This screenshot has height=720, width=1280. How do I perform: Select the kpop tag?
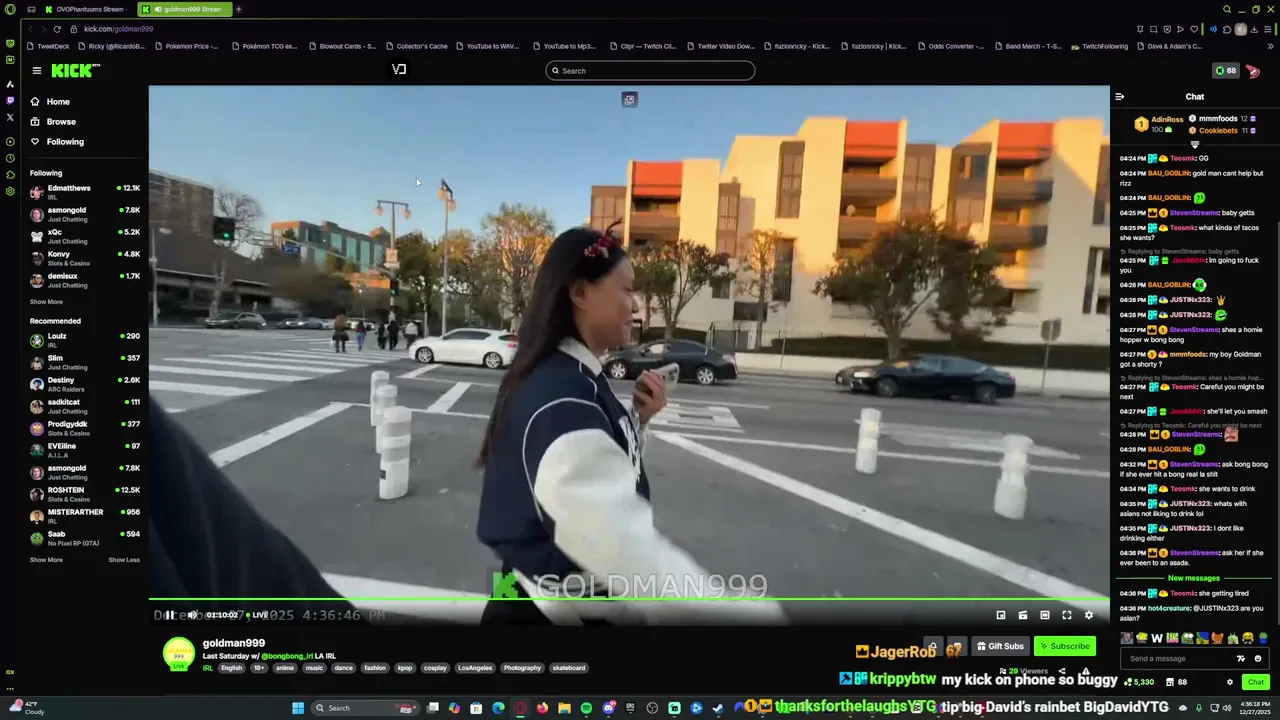point(405,668)
